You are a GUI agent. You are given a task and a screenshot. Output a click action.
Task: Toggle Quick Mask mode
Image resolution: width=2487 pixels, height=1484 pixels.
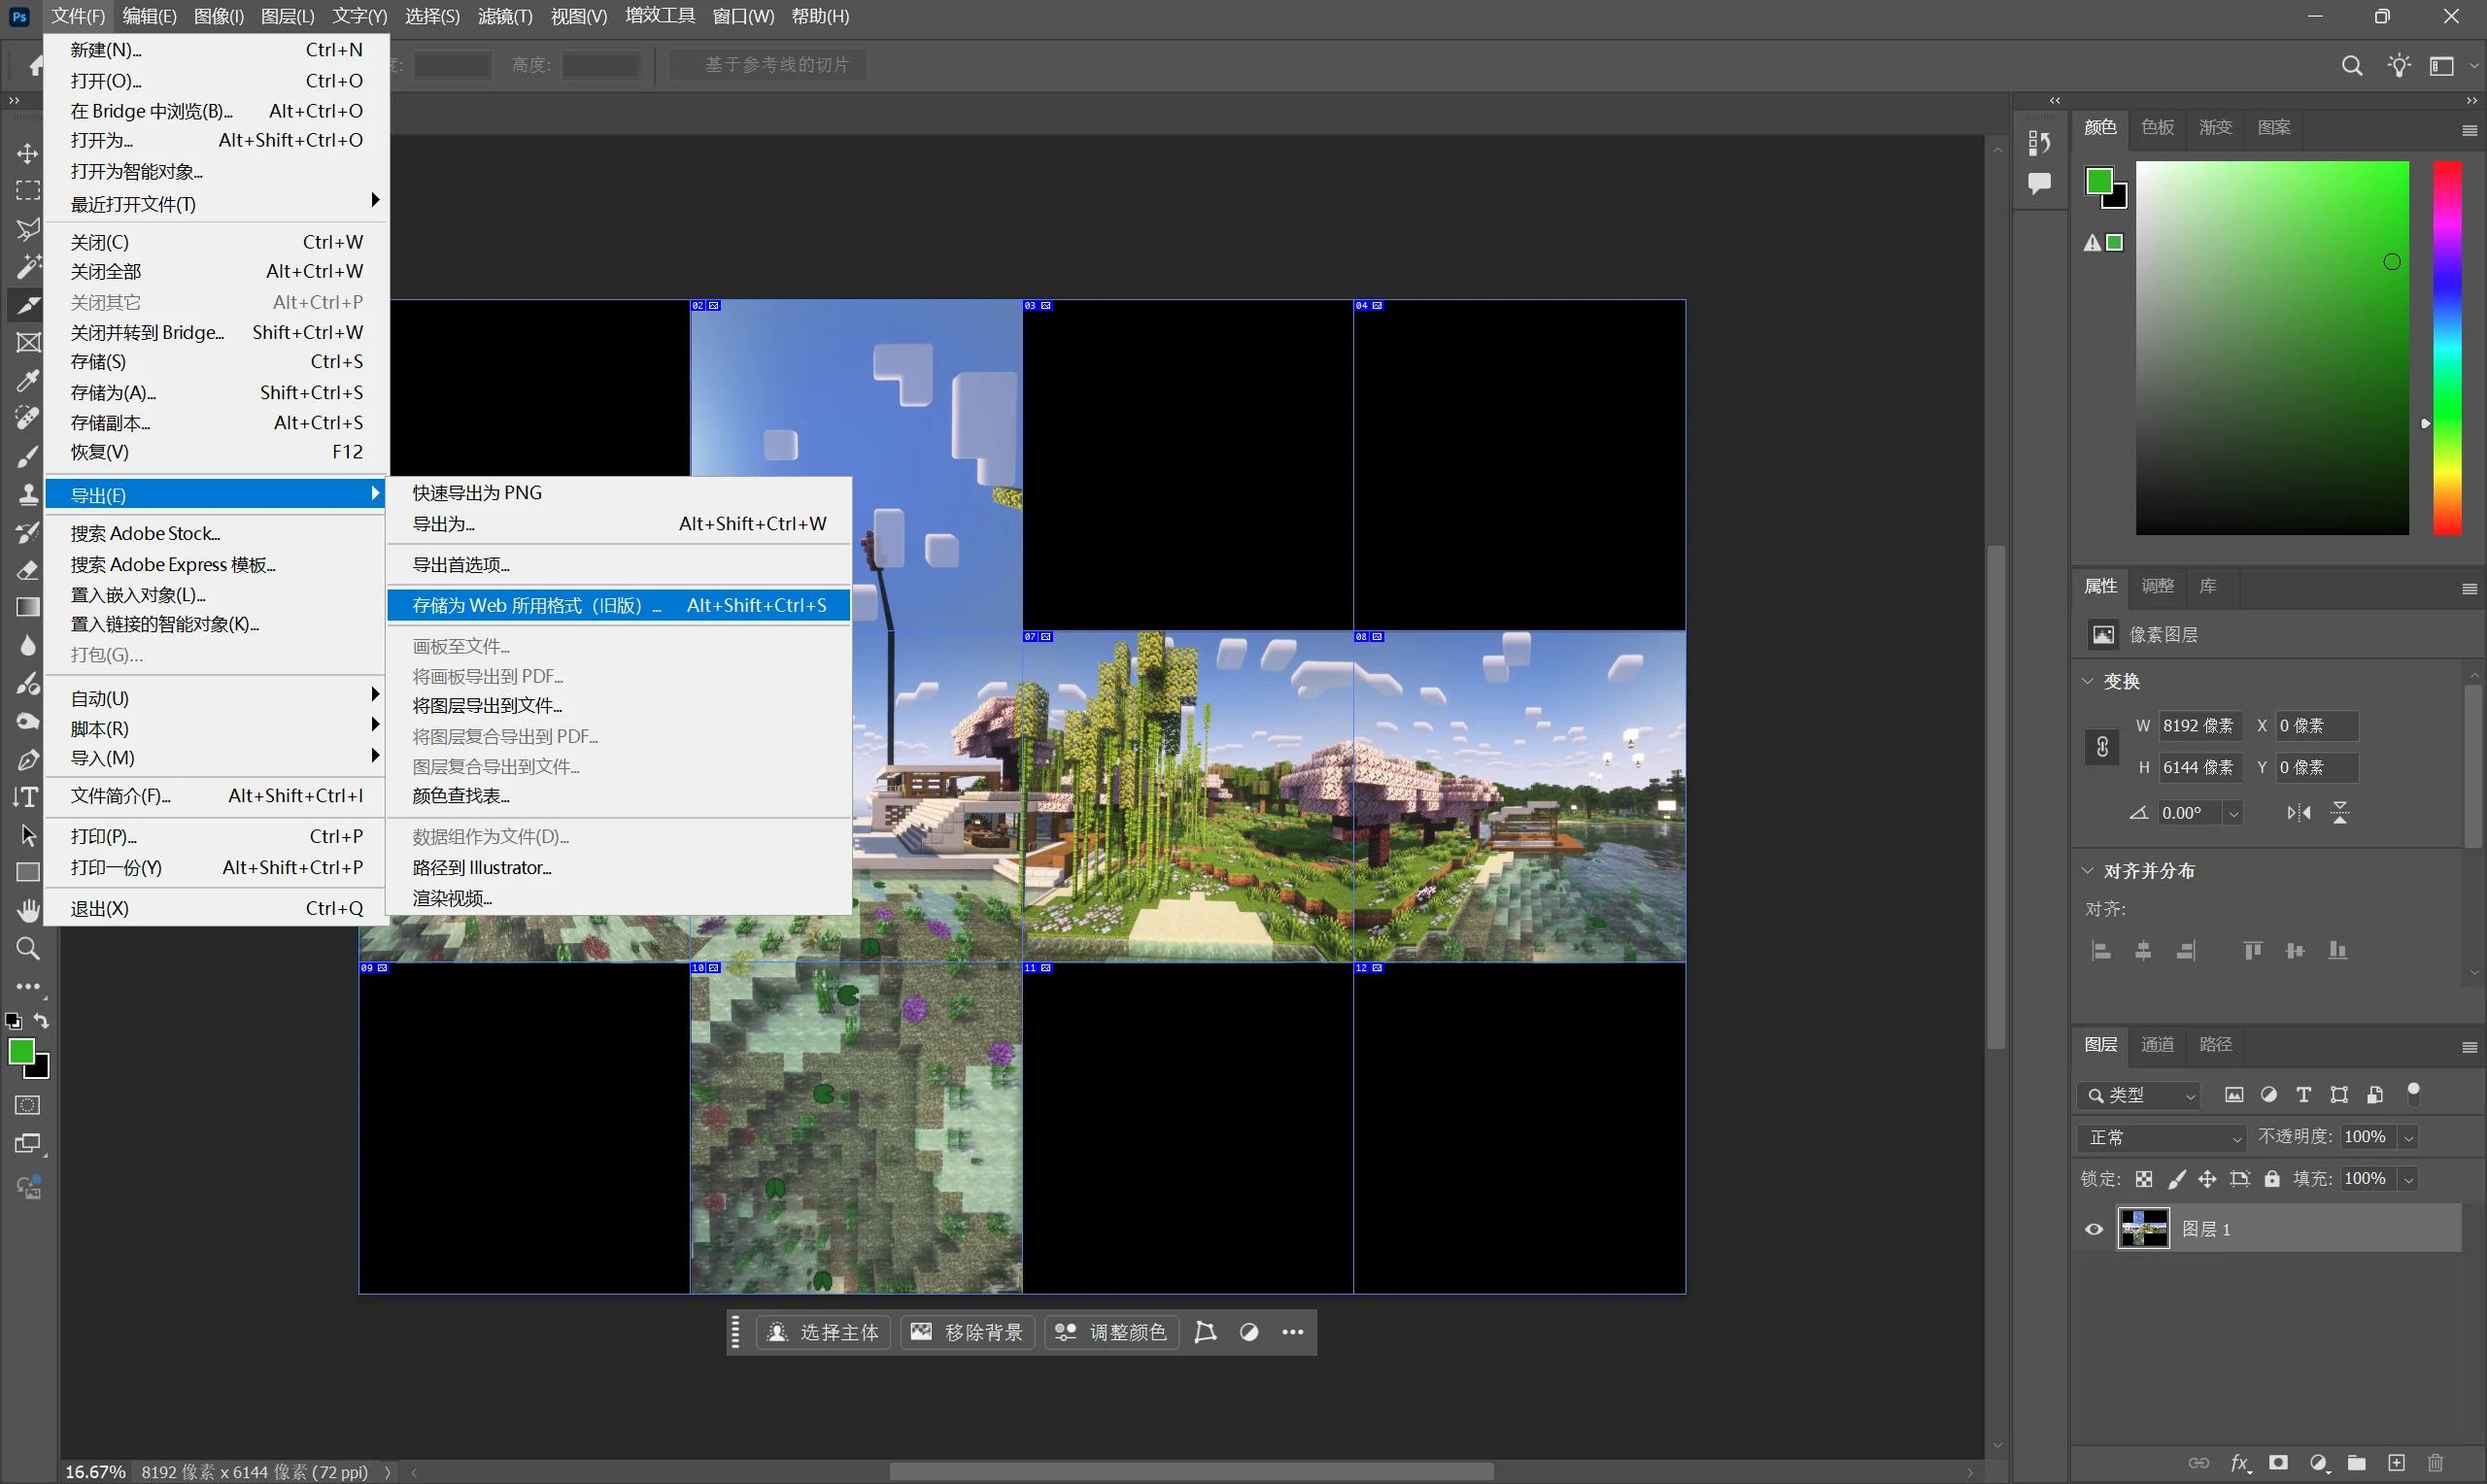pos(28,1106)
